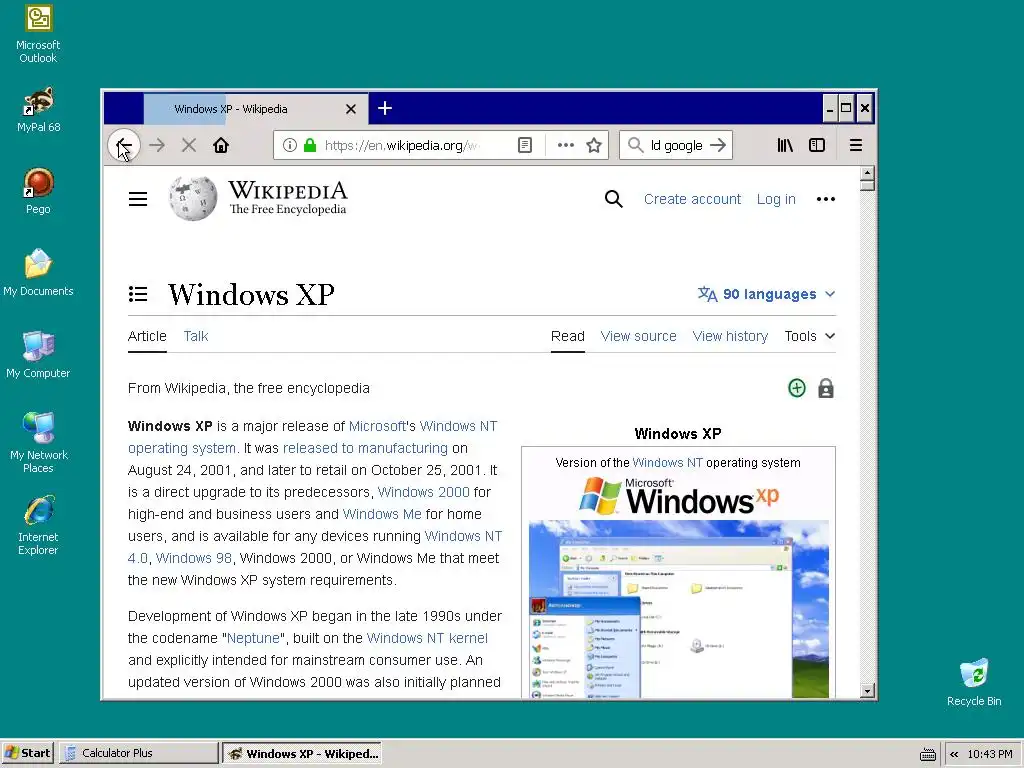Close the Windows XP - Wikipedia tab

351,109
